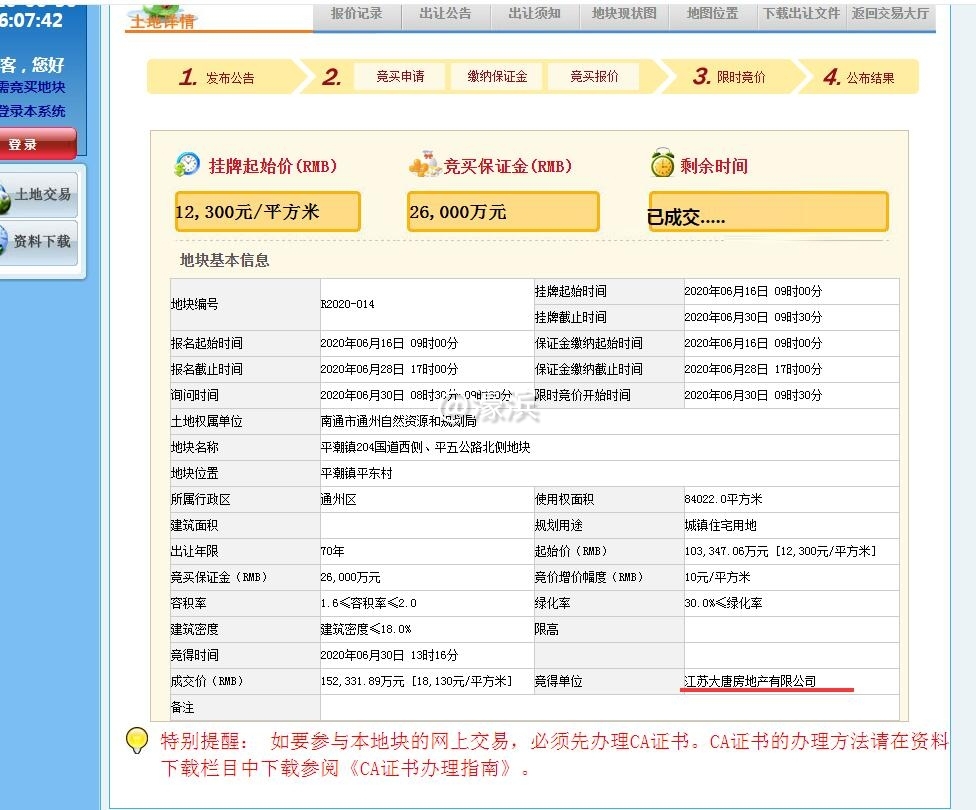This screenshot has width=976, height=810.
Task: Click the 竞买申请 step button
Action: click(x=403, y=75)
